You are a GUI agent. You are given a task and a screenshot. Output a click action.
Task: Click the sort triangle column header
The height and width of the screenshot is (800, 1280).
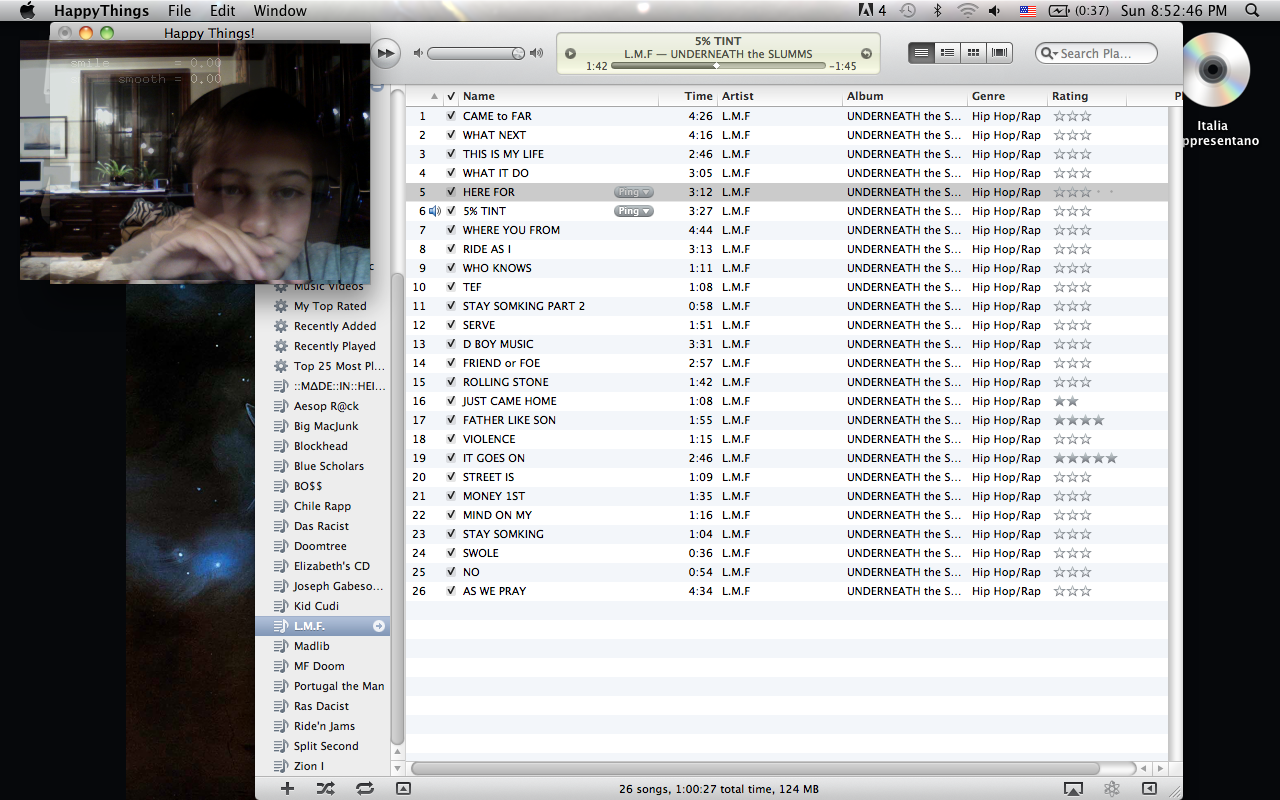(435, 97)
